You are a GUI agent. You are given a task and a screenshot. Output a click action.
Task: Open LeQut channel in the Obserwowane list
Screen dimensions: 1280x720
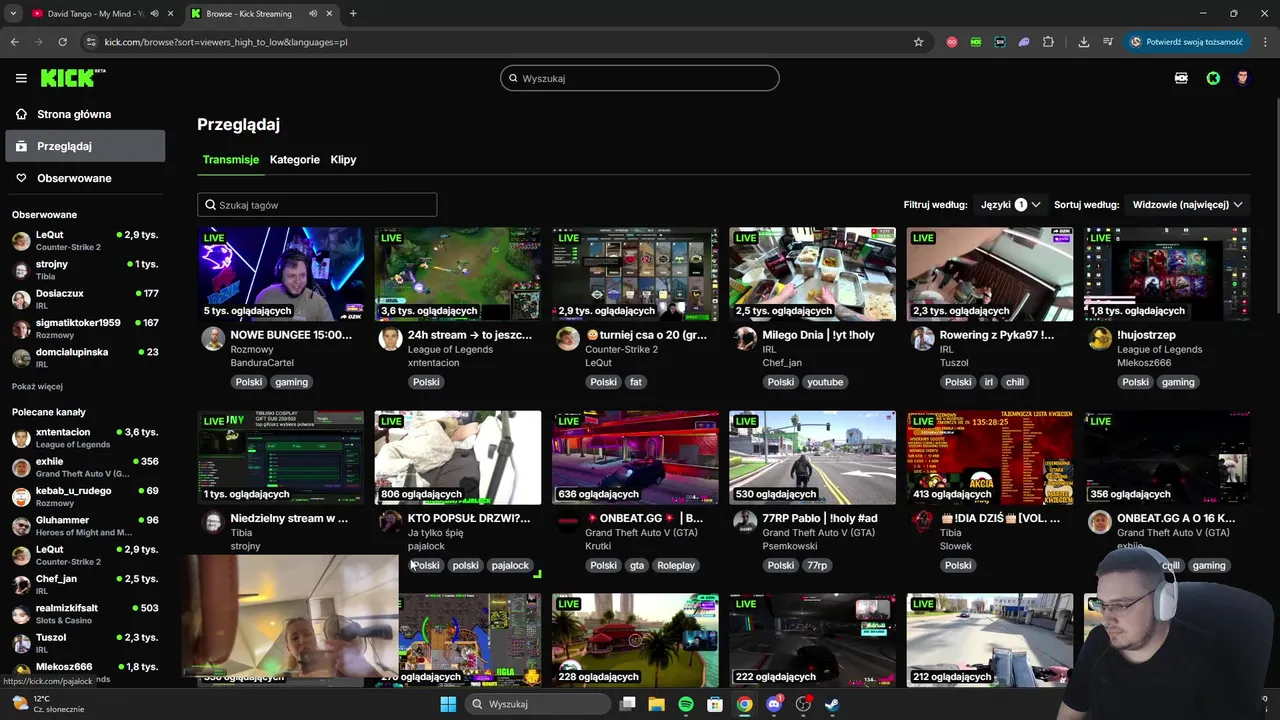pos(85,240)
